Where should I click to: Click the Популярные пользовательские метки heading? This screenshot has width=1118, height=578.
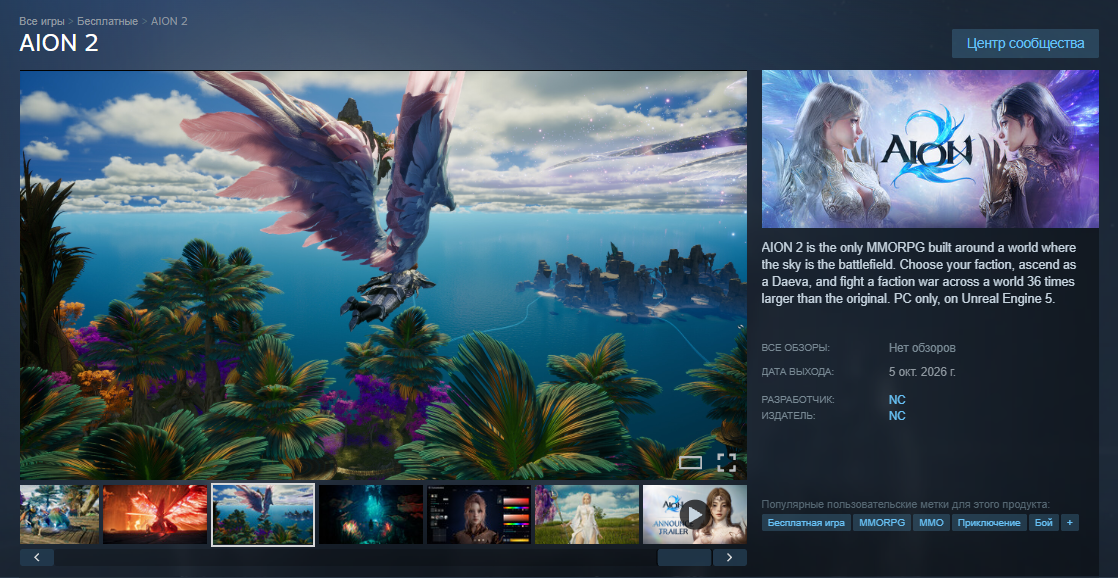click(906, 504)
